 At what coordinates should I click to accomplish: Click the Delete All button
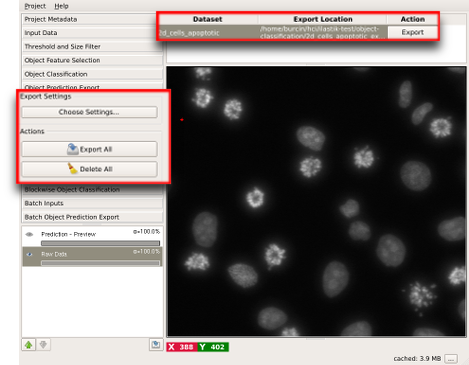coord(89,169)
